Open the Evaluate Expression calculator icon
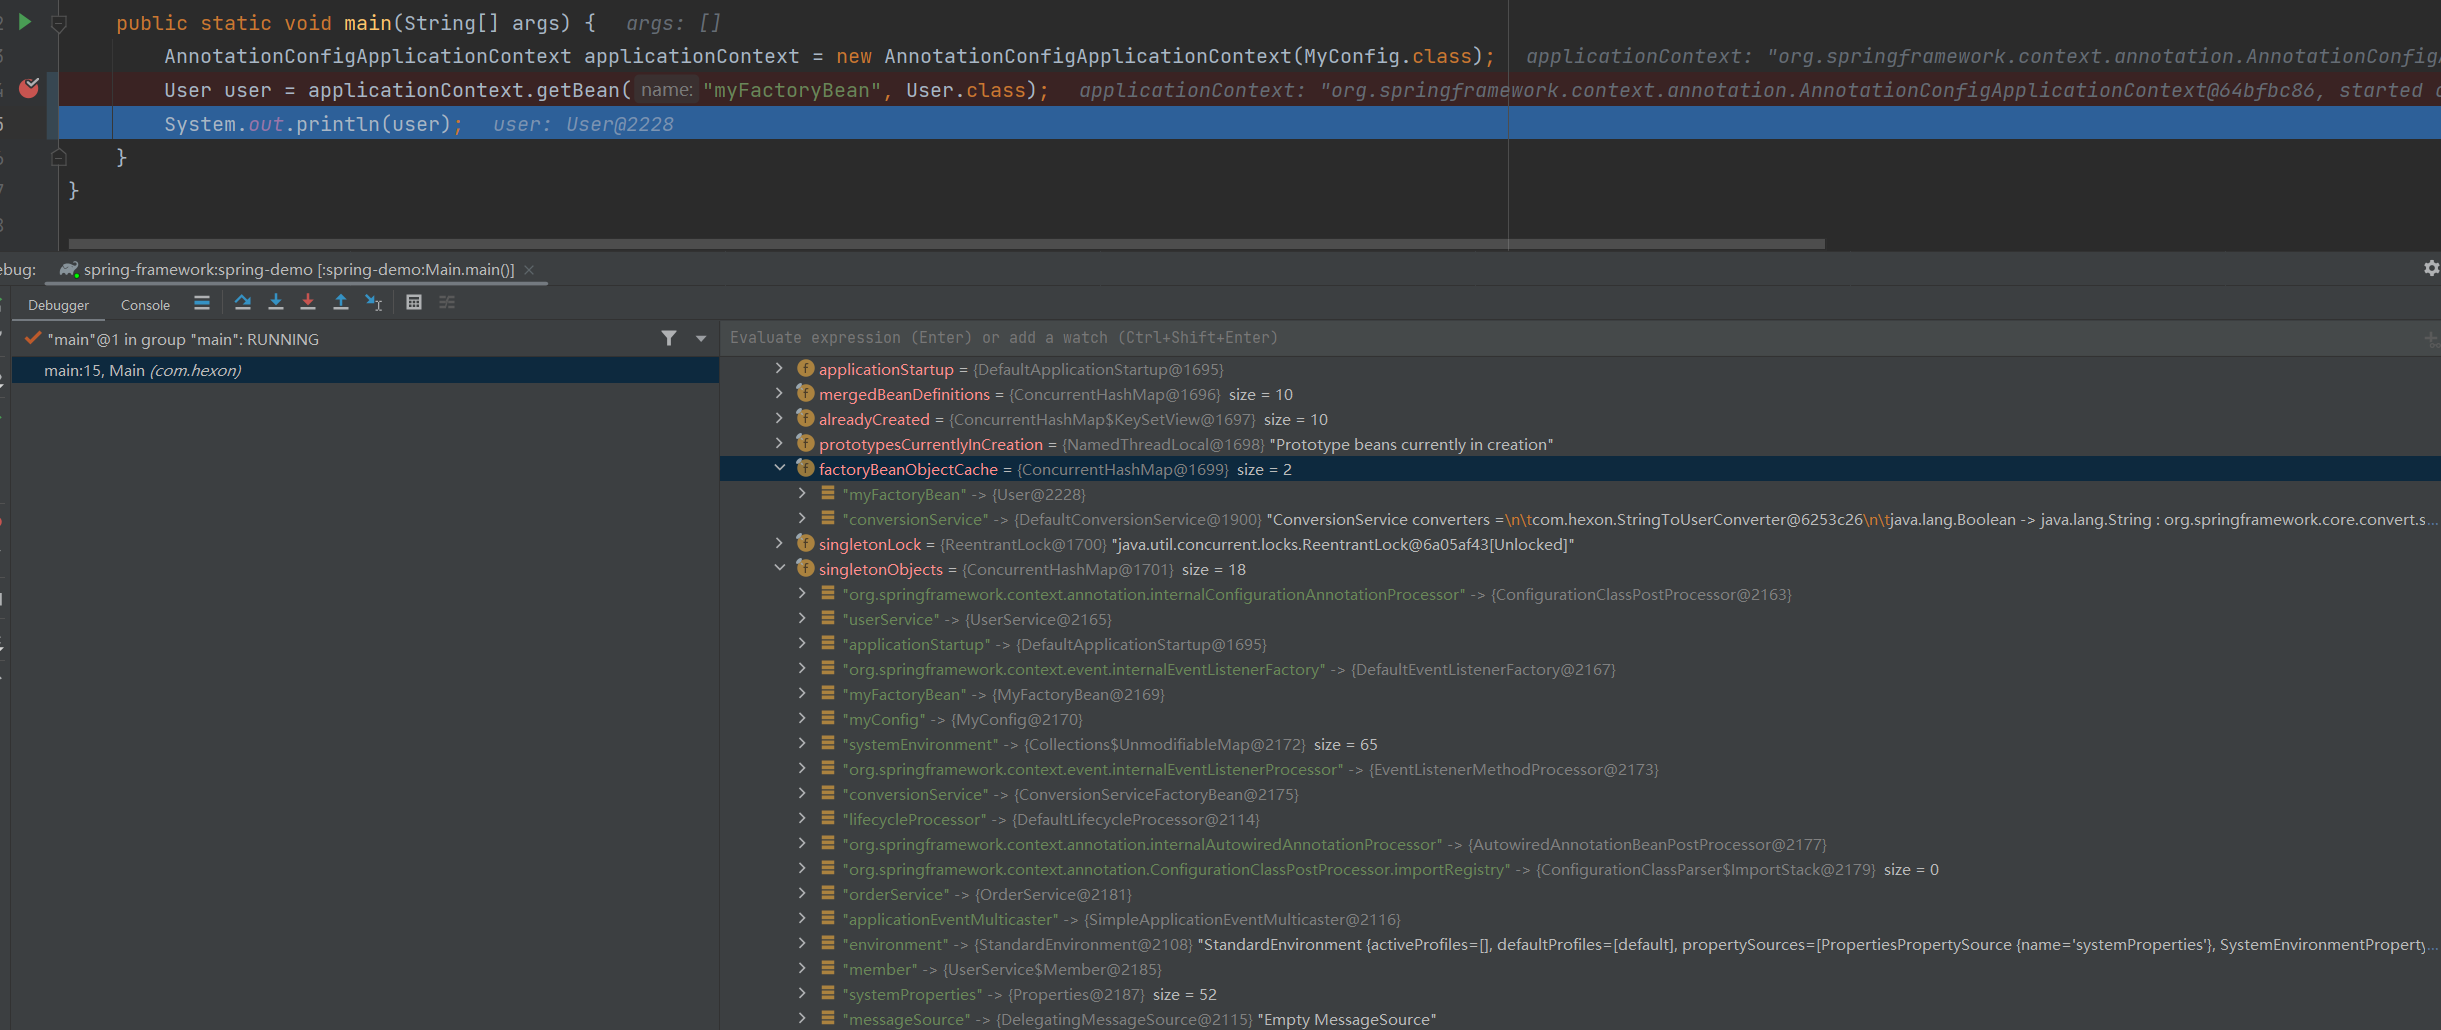 point(414,302)
